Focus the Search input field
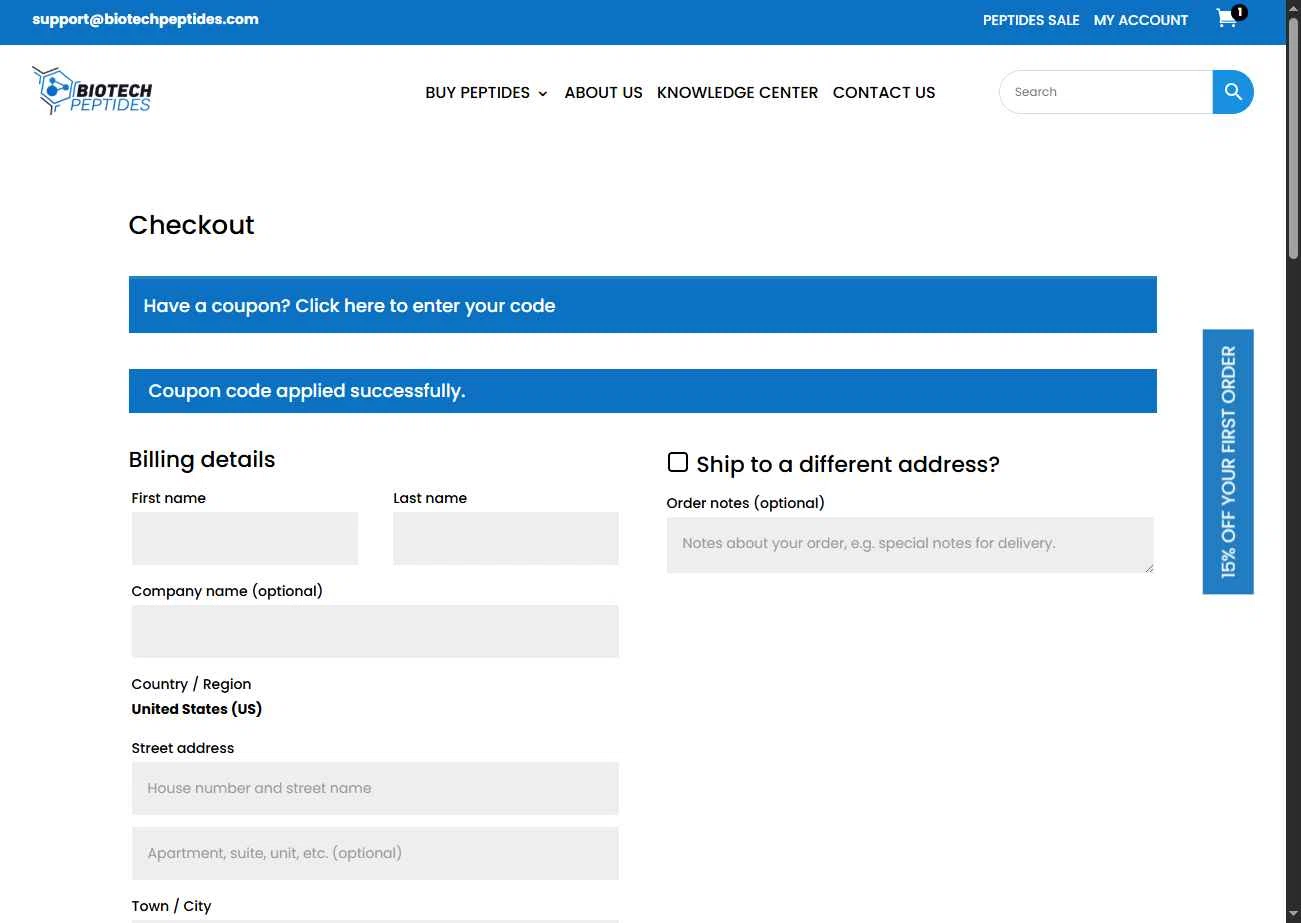Viewport: 1301px width, 923px height. click(x=1106, y=92)
